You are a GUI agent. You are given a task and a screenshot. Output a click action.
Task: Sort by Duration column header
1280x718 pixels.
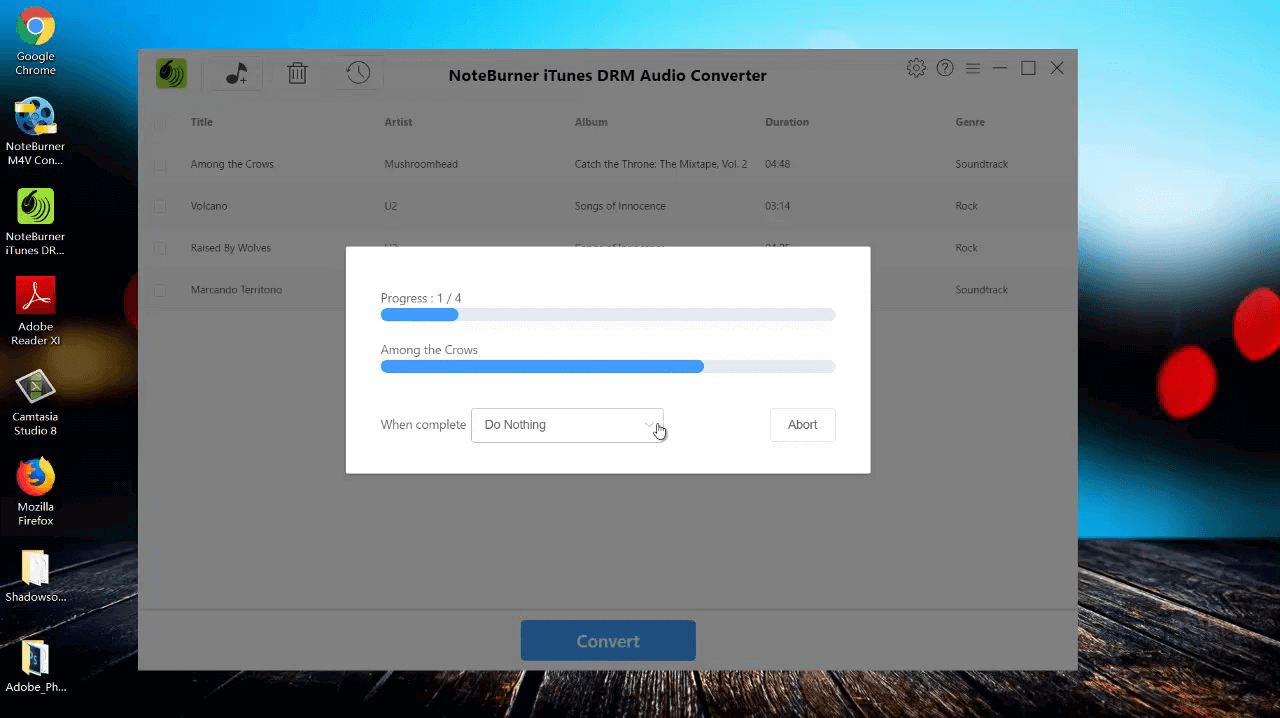[787, 122]
